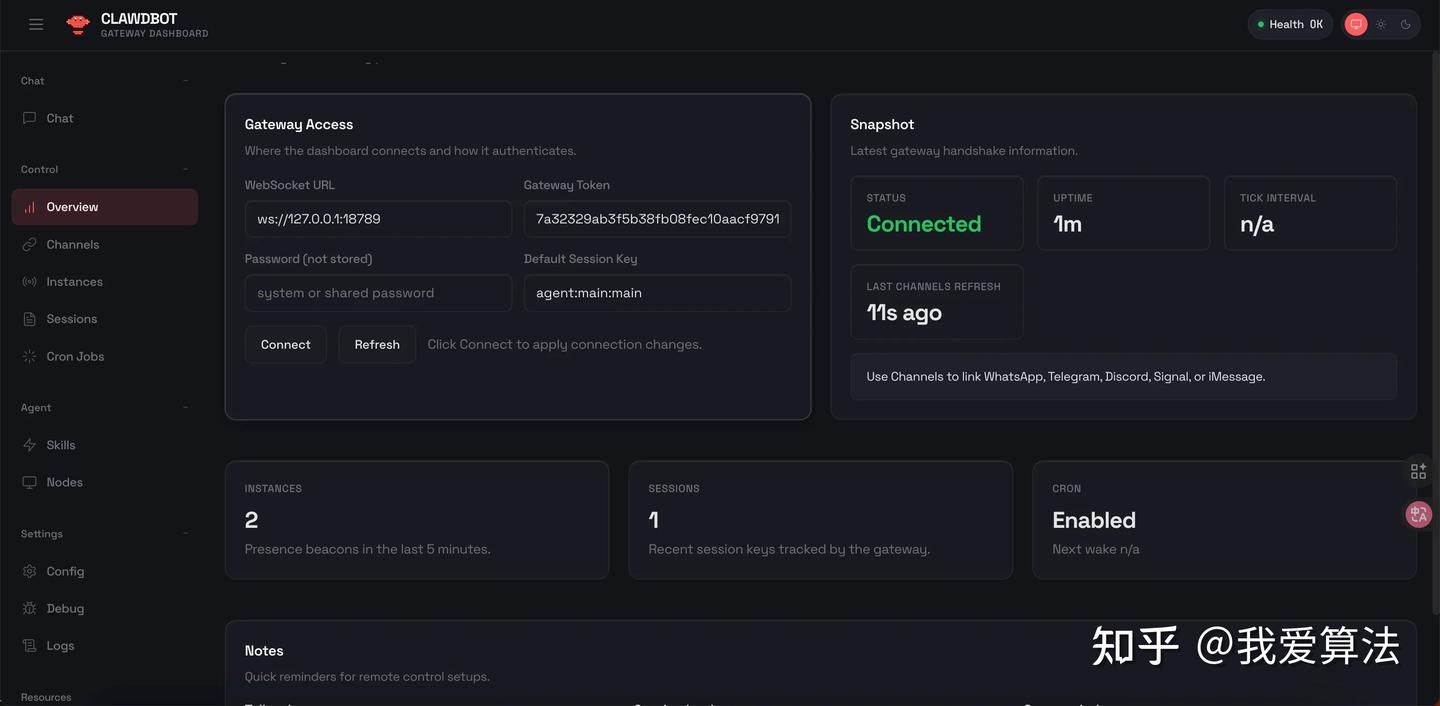Switch to dark theme
Screen dimensions: 1440x706
click(1405, 25)
